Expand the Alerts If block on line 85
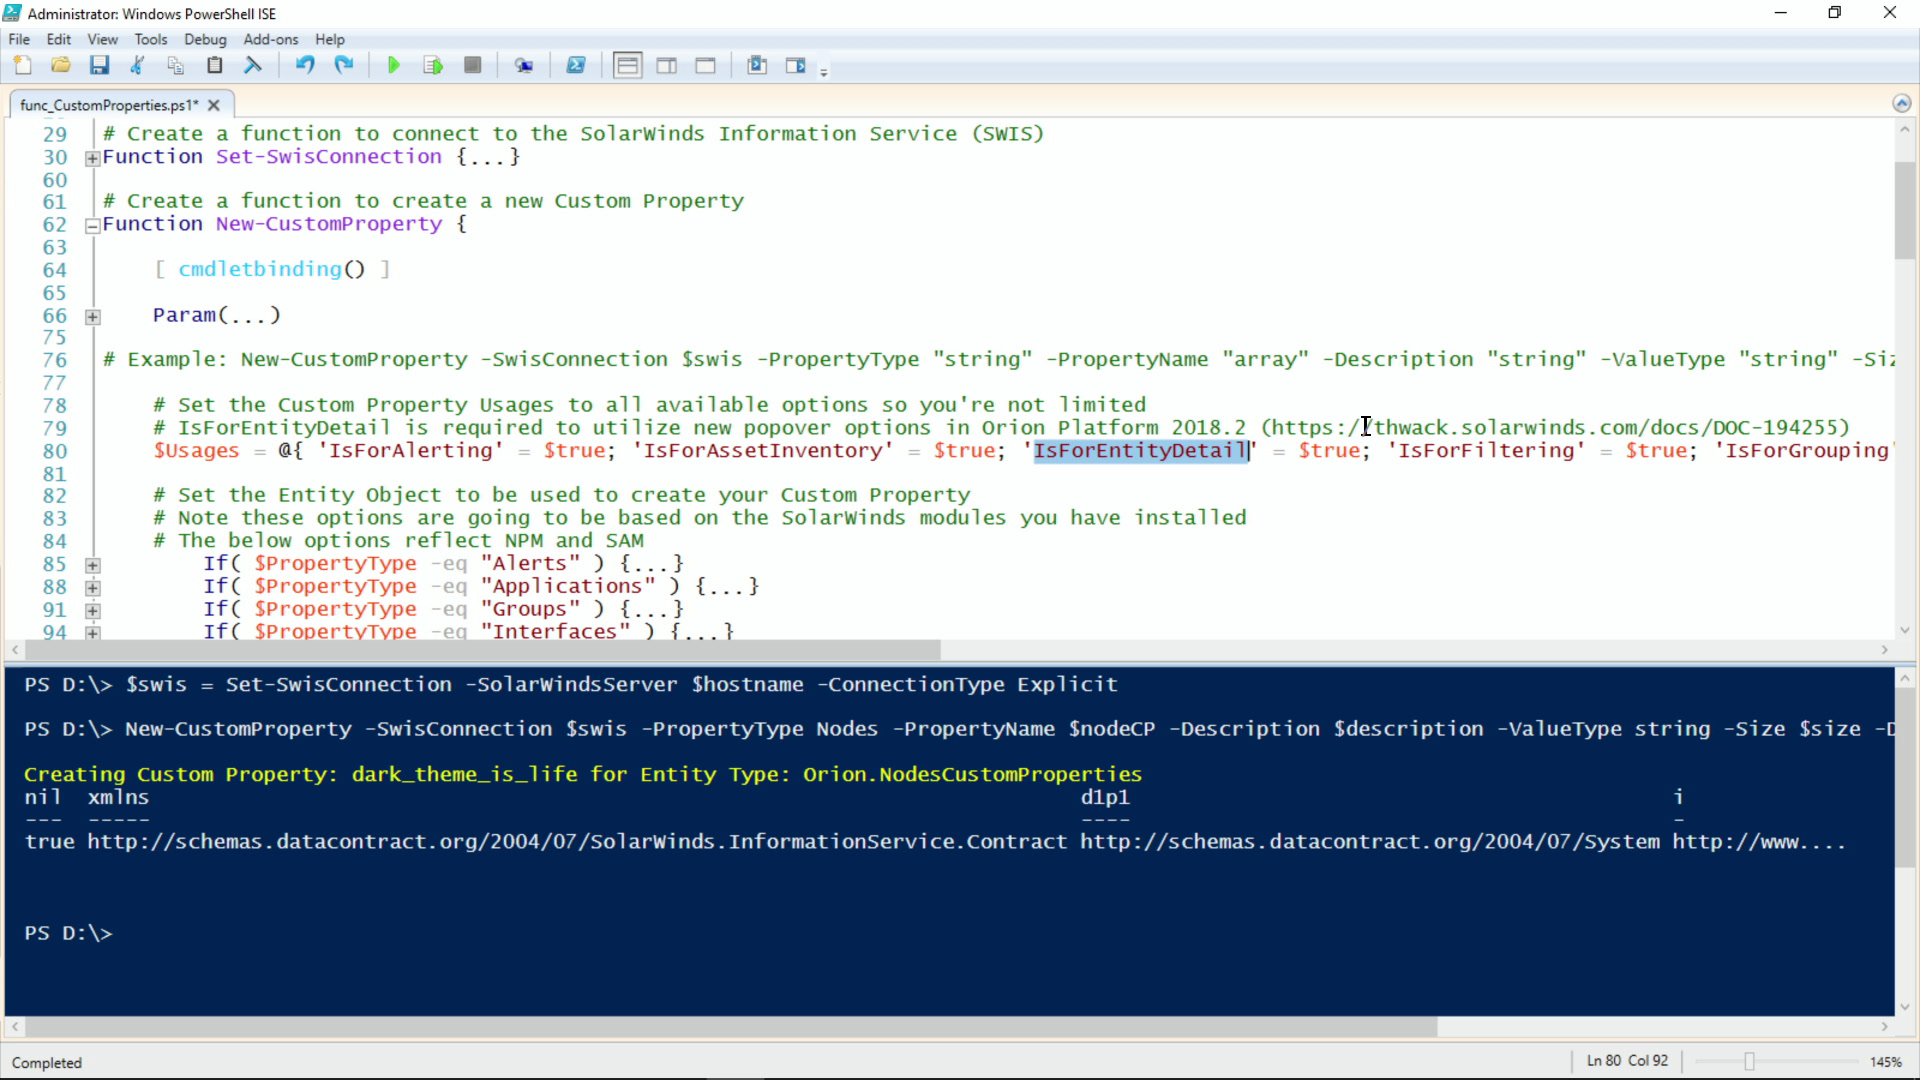The image size is (1920, 1080). (x=93, y=565)
